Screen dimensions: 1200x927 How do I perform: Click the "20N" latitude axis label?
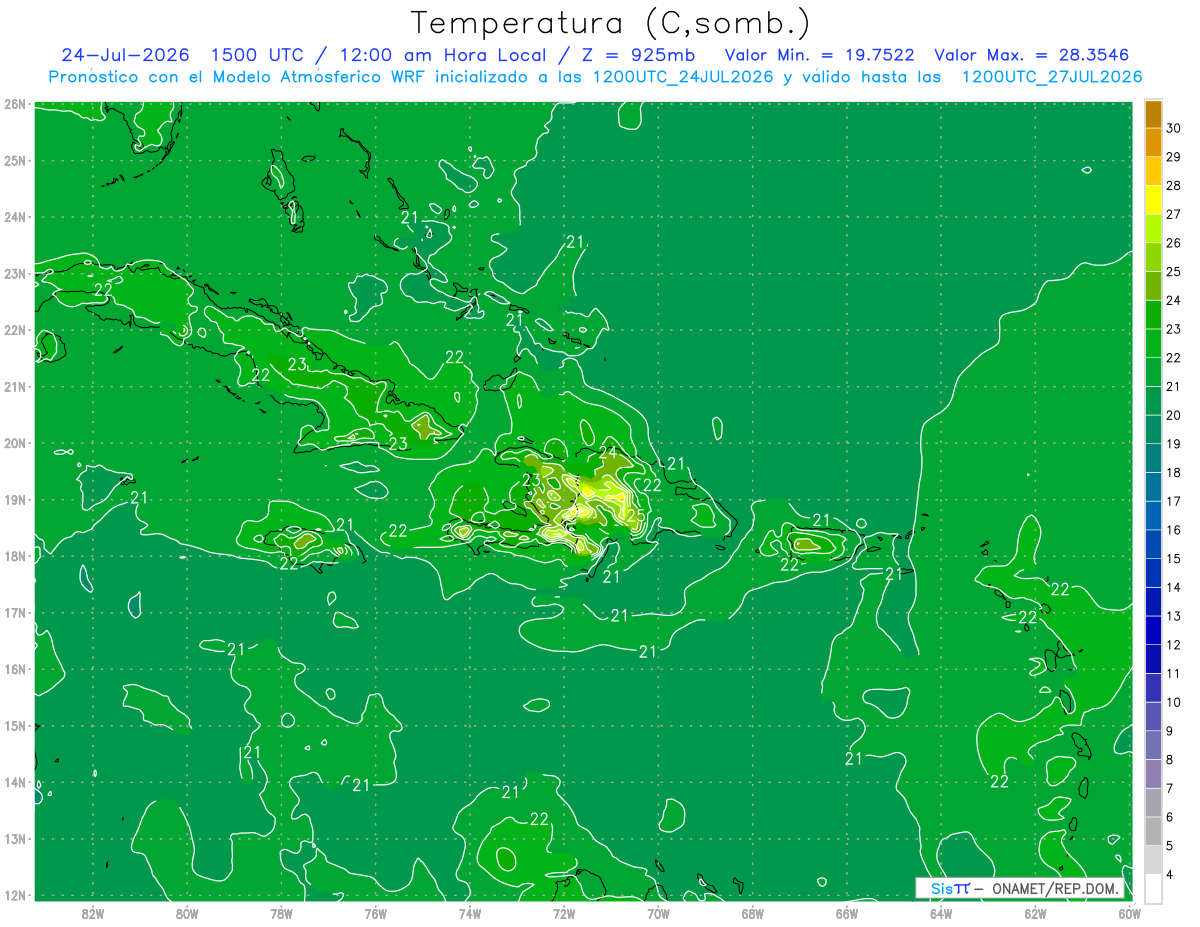(14, 443)
